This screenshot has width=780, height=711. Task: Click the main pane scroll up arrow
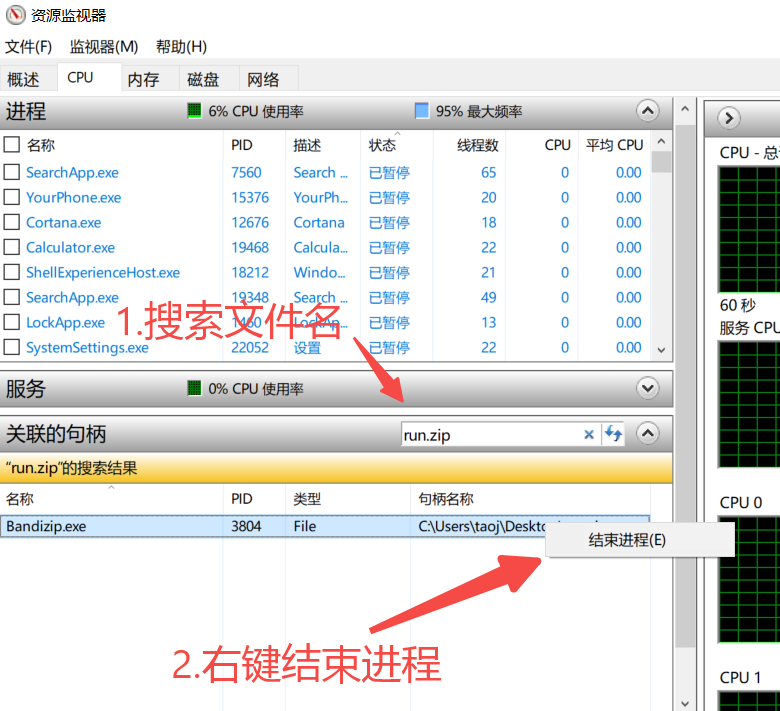685,108
